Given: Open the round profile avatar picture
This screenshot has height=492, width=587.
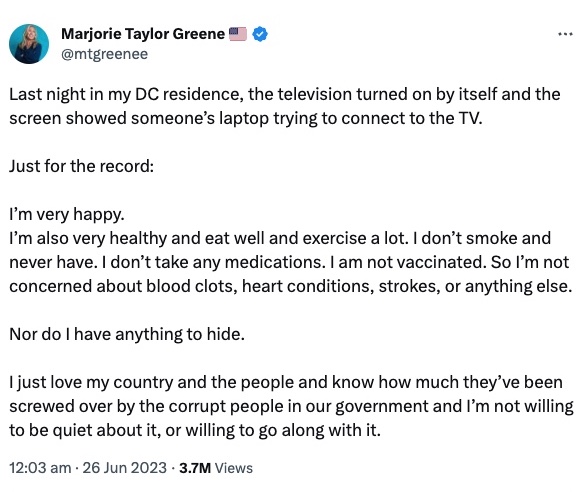Looking at the screenshot, I should click(29, 44).
